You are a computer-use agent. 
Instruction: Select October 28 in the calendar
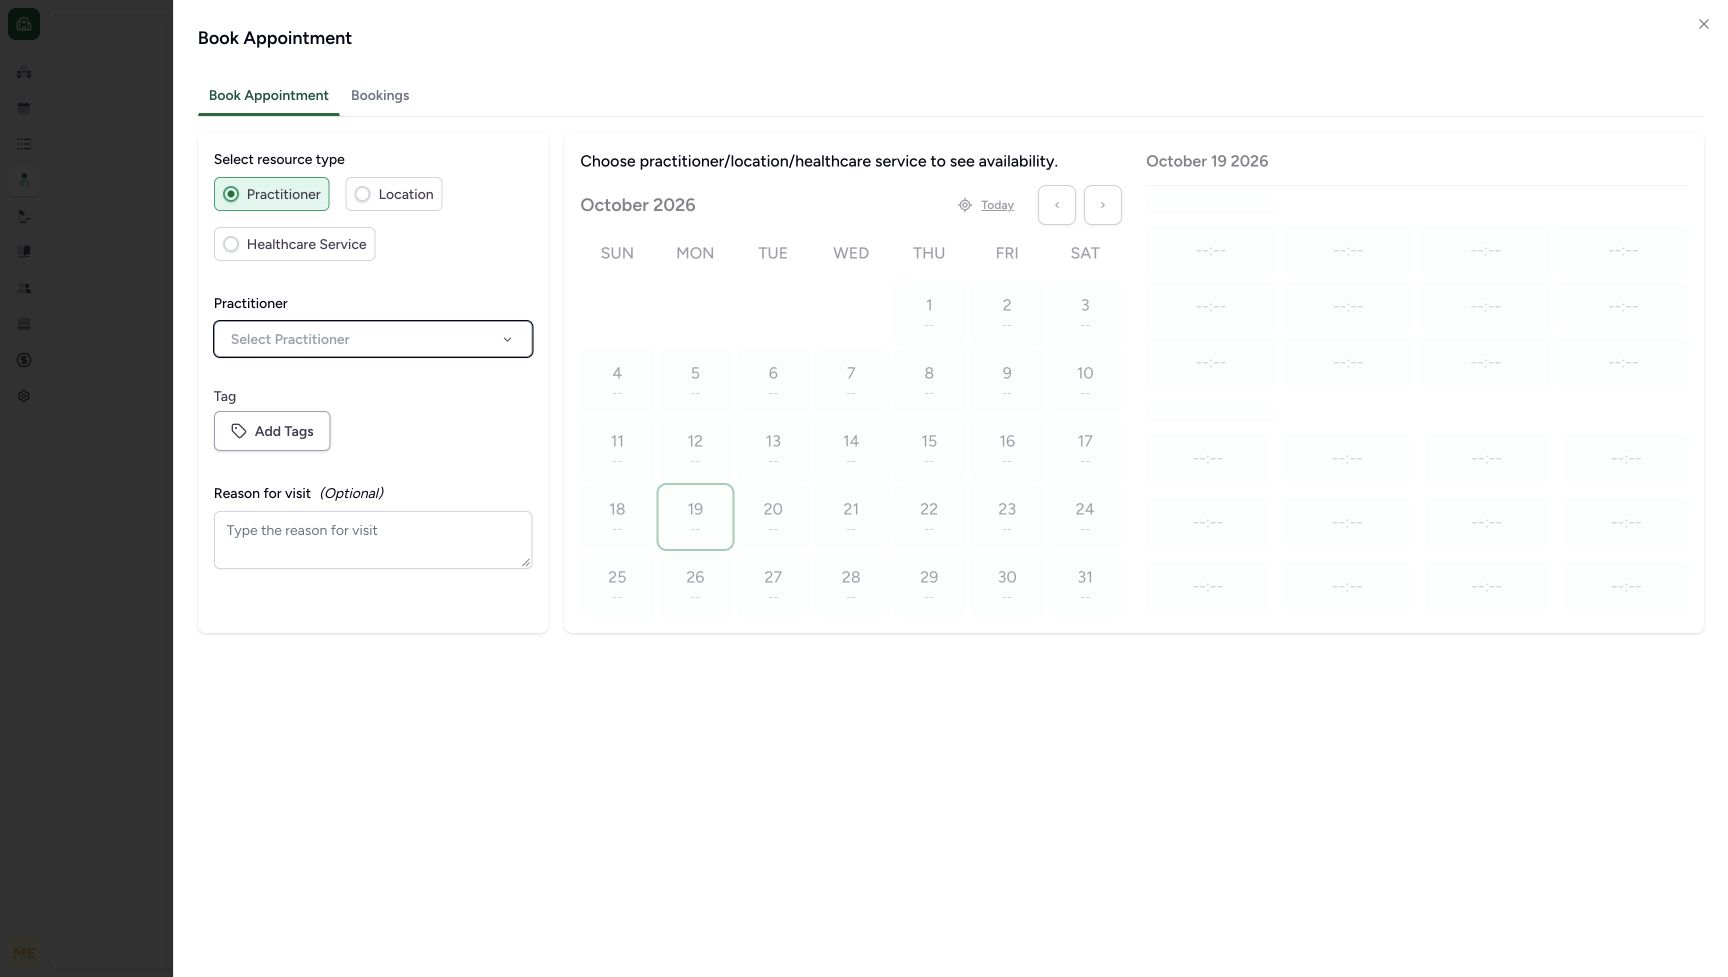(x=851, y=585)
